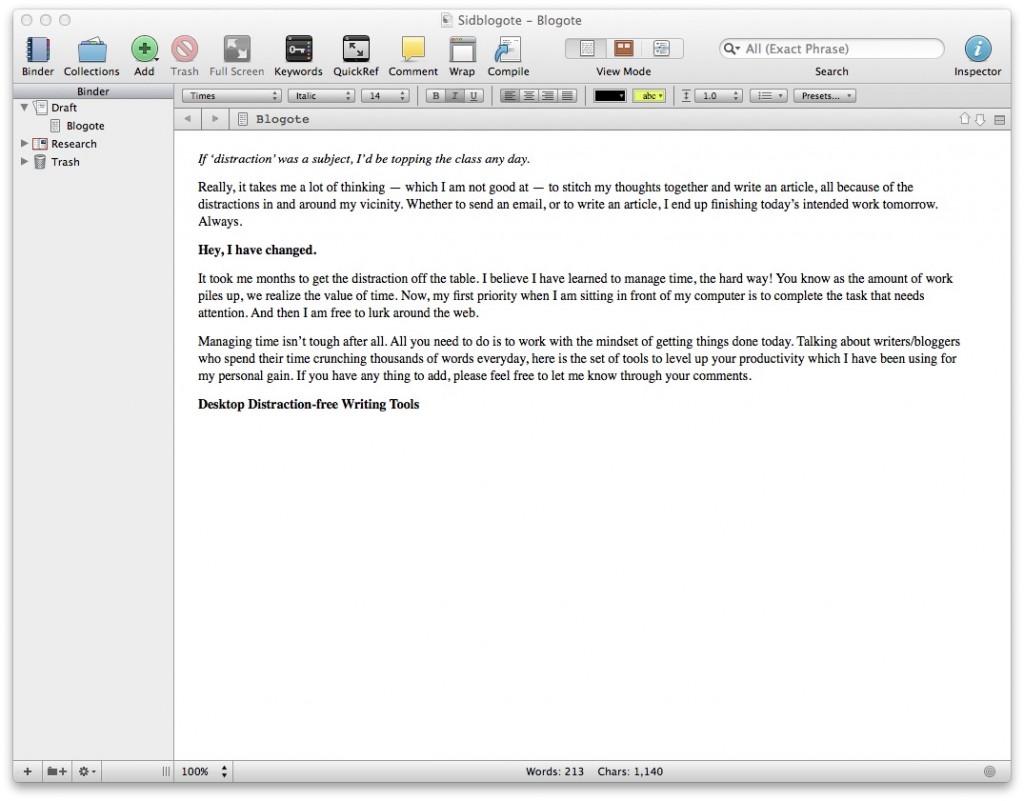Click the Compile icon

click(507, 48)
